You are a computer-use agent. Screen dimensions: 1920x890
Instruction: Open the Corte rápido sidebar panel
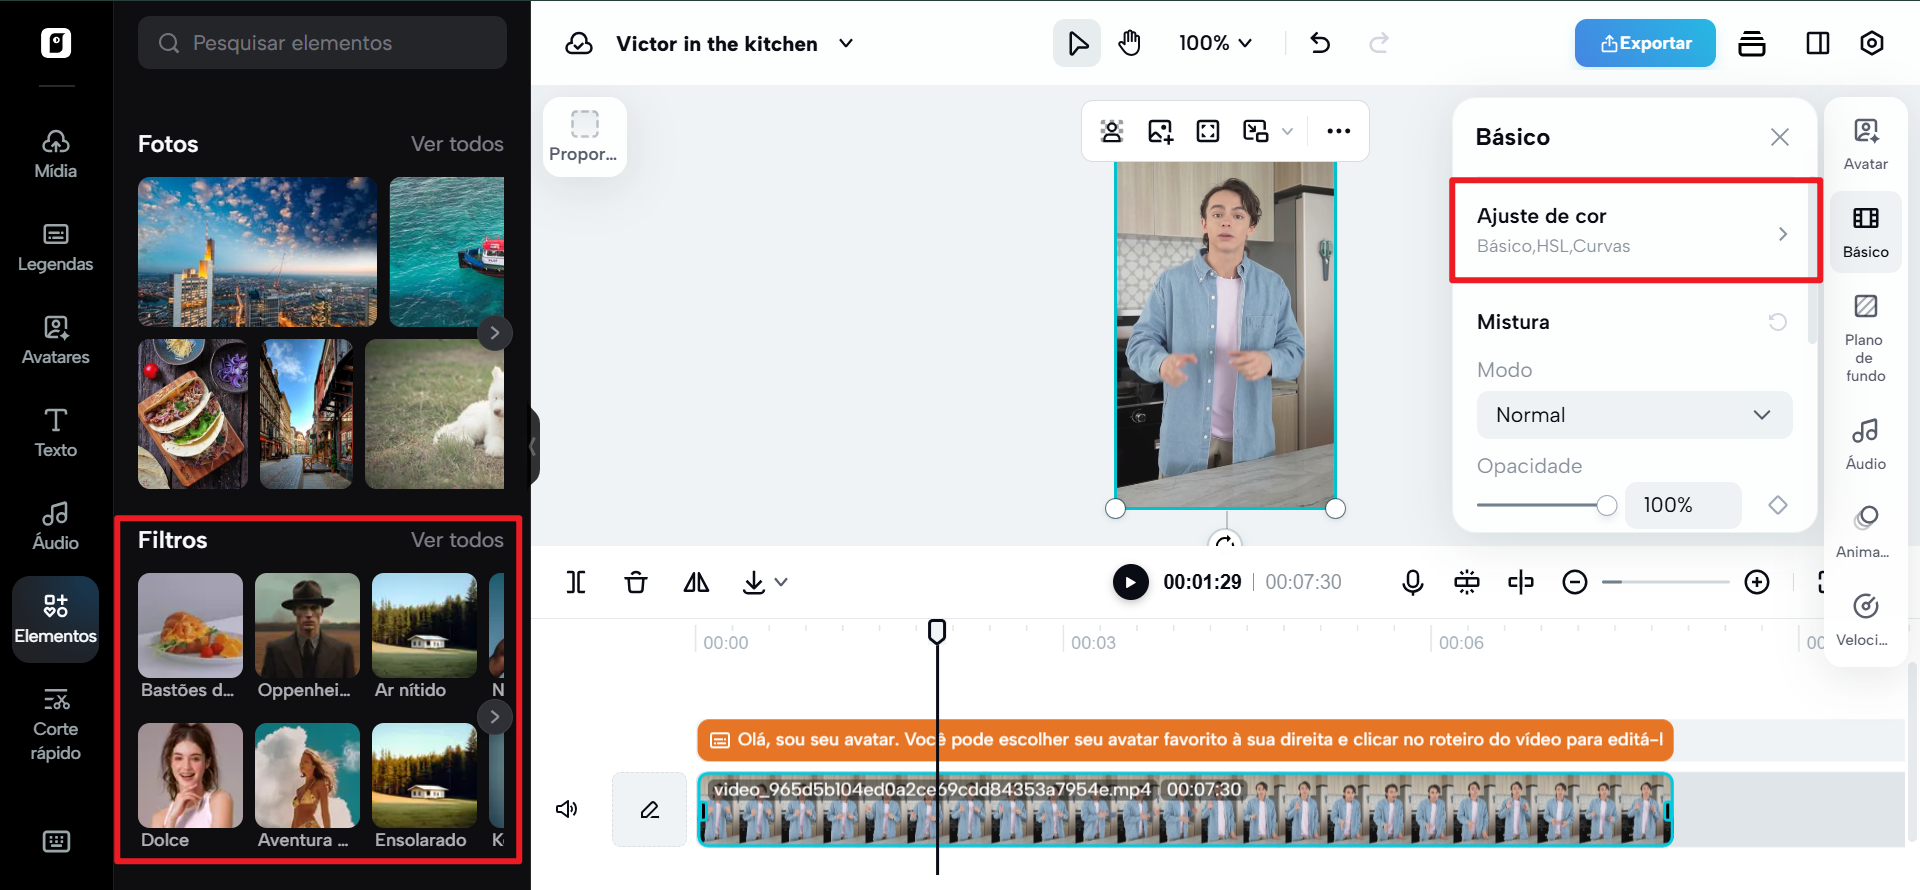tap(56, 724)
